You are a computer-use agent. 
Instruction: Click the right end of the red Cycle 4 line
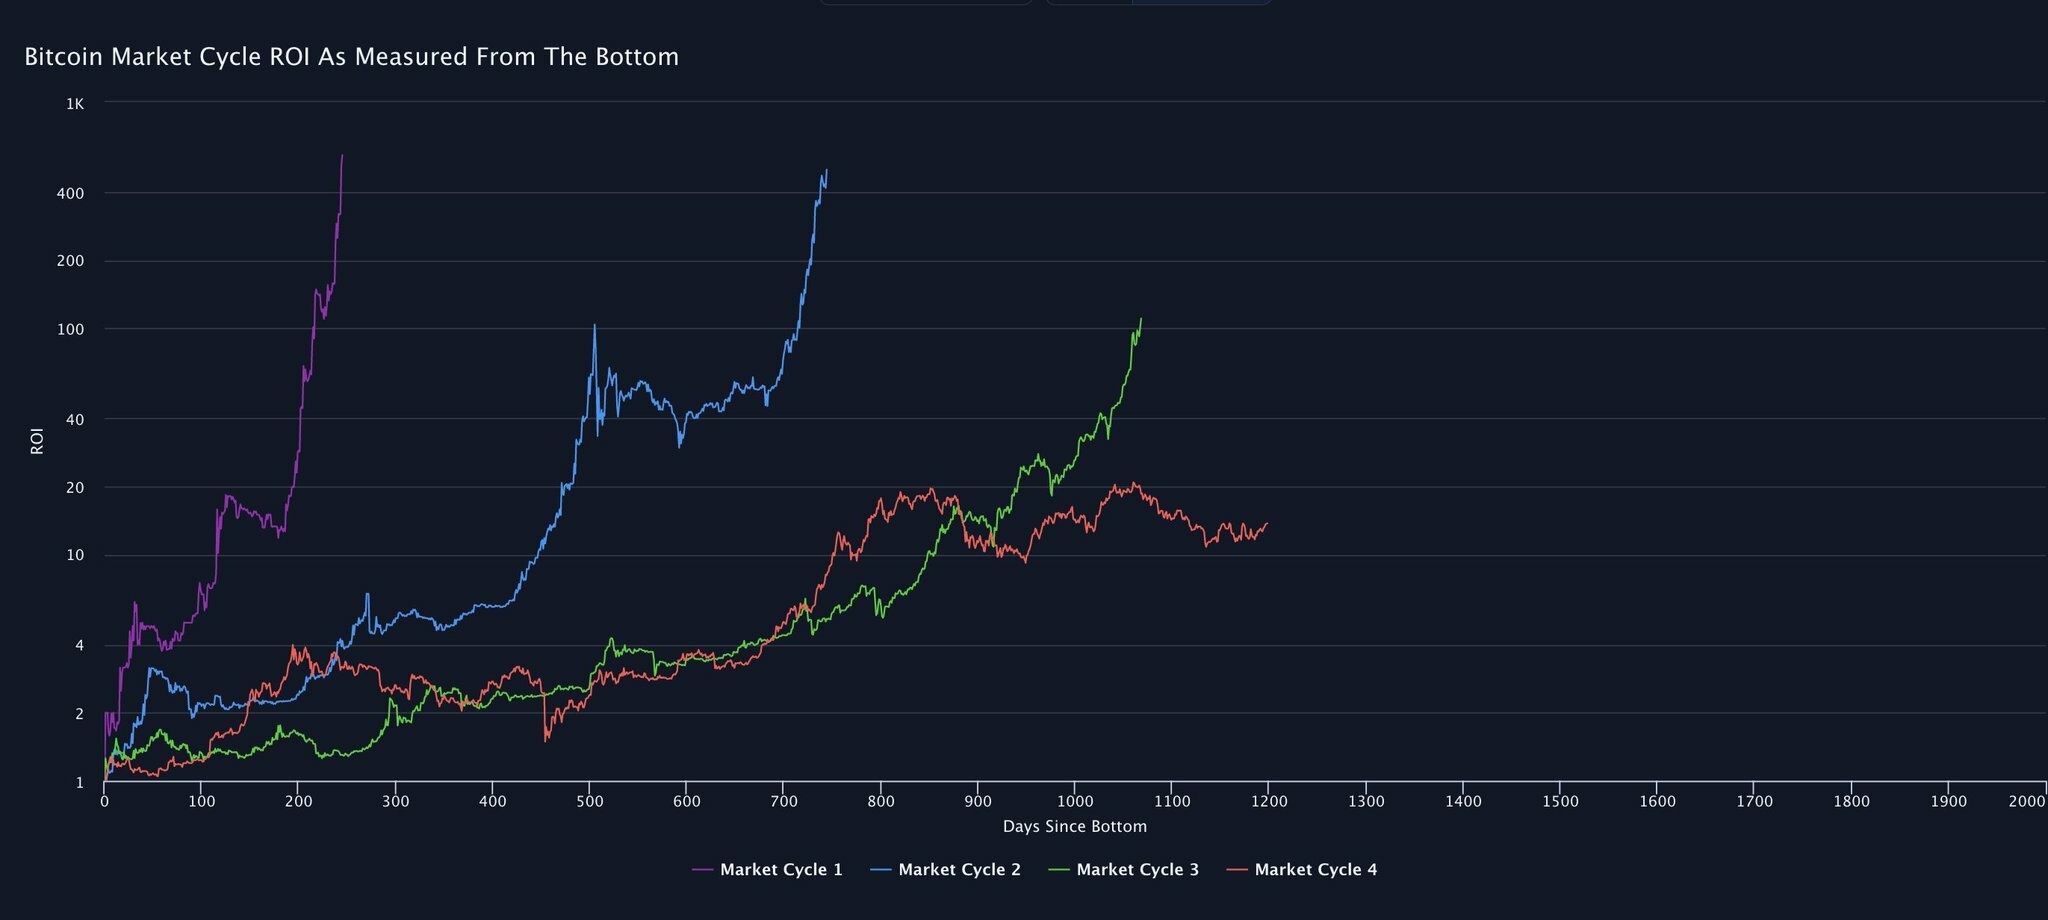[x=1267, y=523]
